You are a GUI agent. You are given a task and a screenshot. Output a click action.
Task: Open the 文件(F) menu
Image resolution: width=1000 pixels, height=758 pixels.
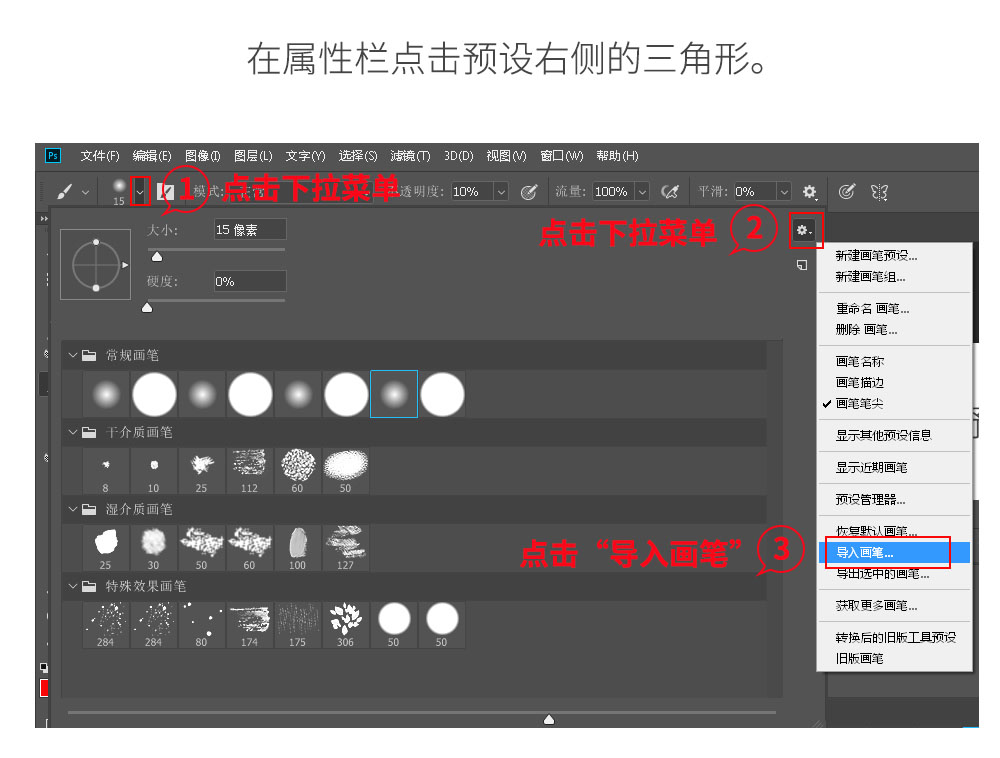coord(100,156)
